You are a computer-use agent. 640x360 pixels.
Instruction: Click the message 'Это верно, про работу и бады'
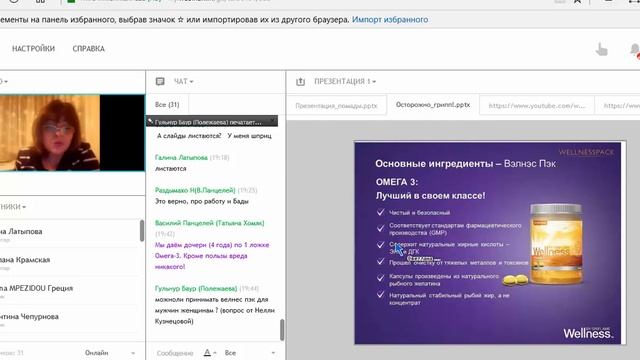click(202, 201)
